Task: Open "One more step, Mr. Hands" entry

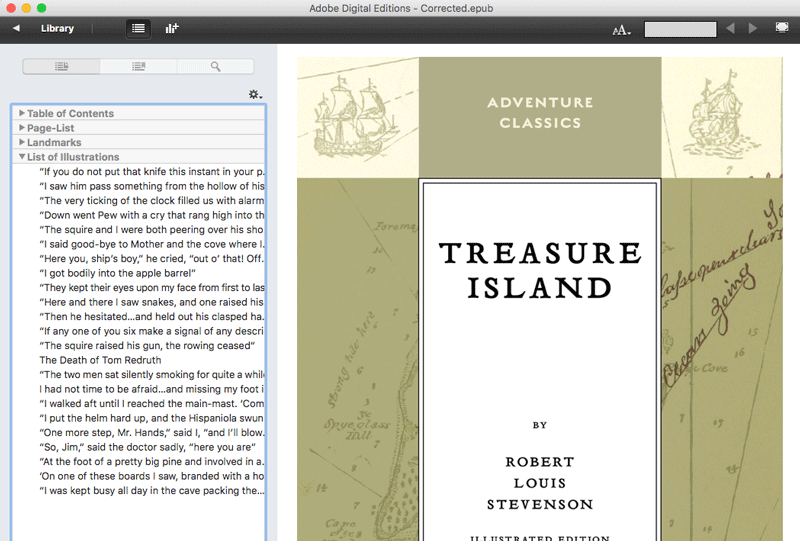Action: [x=152, y=432]
